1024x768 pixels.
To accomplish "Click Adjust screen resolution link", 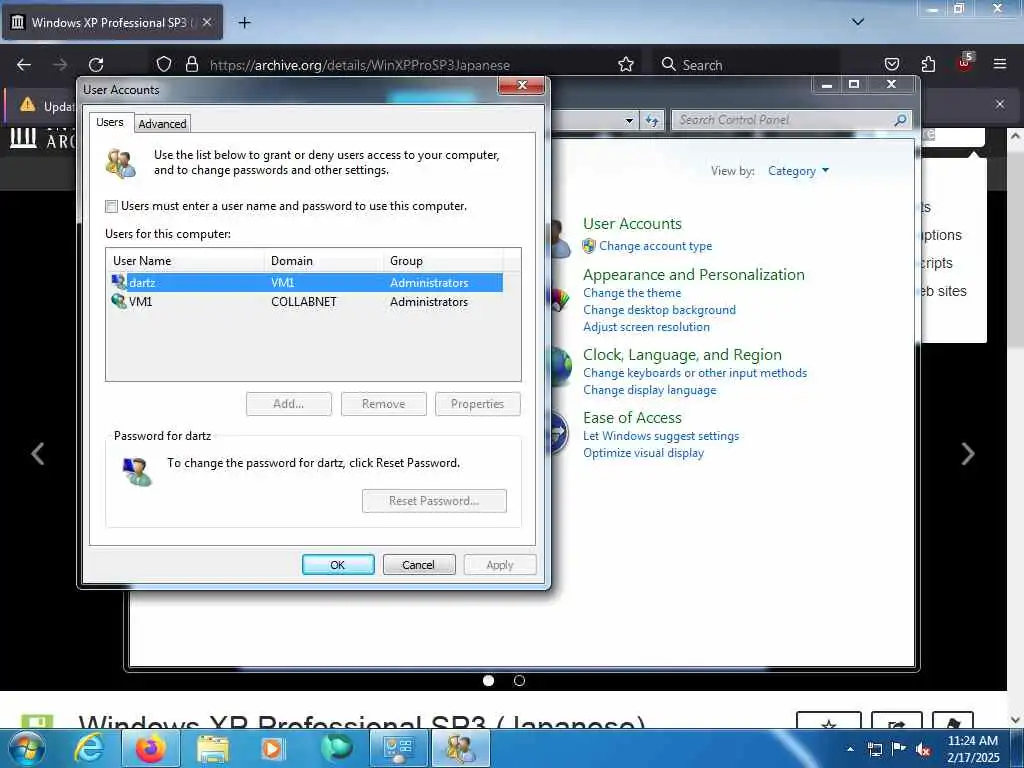I will 647,327.
